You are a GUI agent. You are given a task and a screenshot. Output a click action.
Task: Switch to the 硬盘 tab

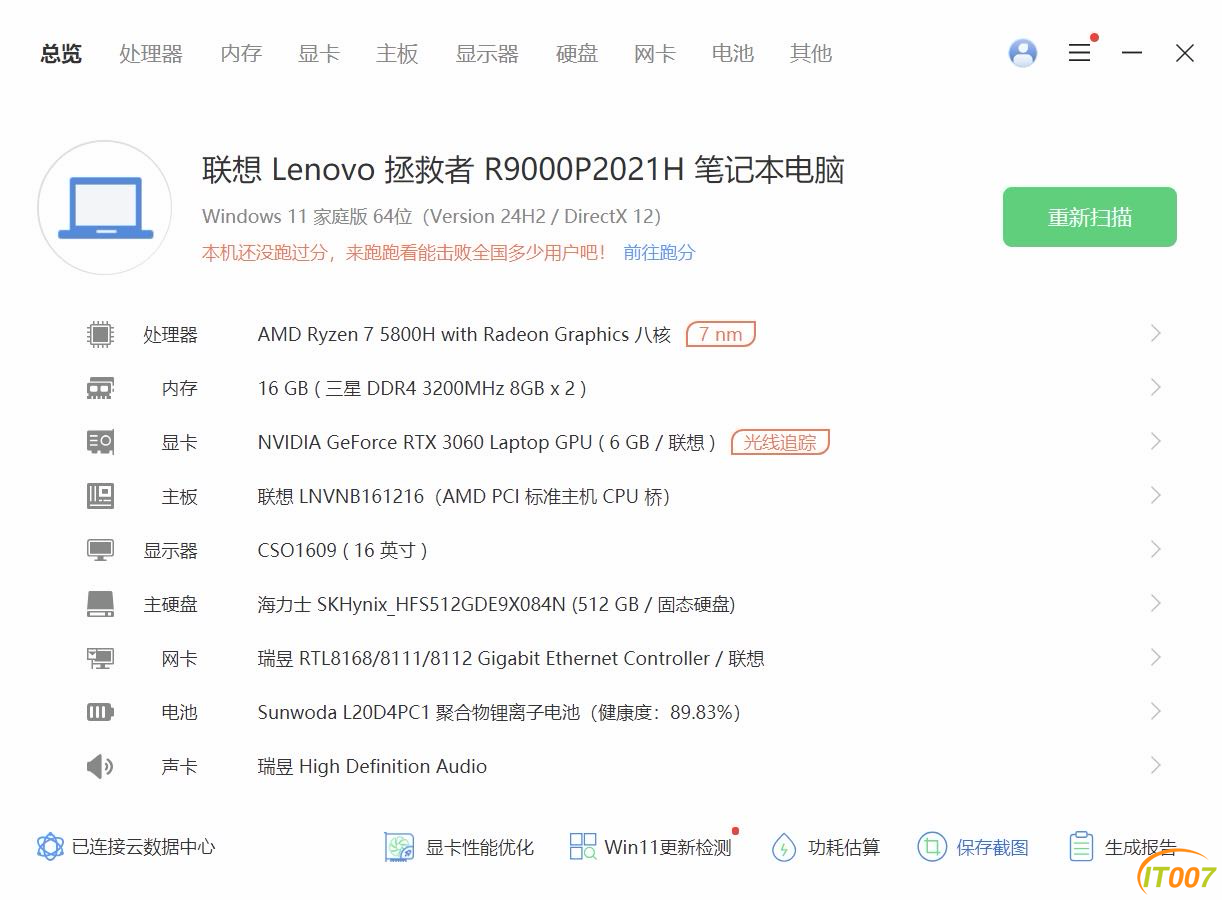pos(577,54)
